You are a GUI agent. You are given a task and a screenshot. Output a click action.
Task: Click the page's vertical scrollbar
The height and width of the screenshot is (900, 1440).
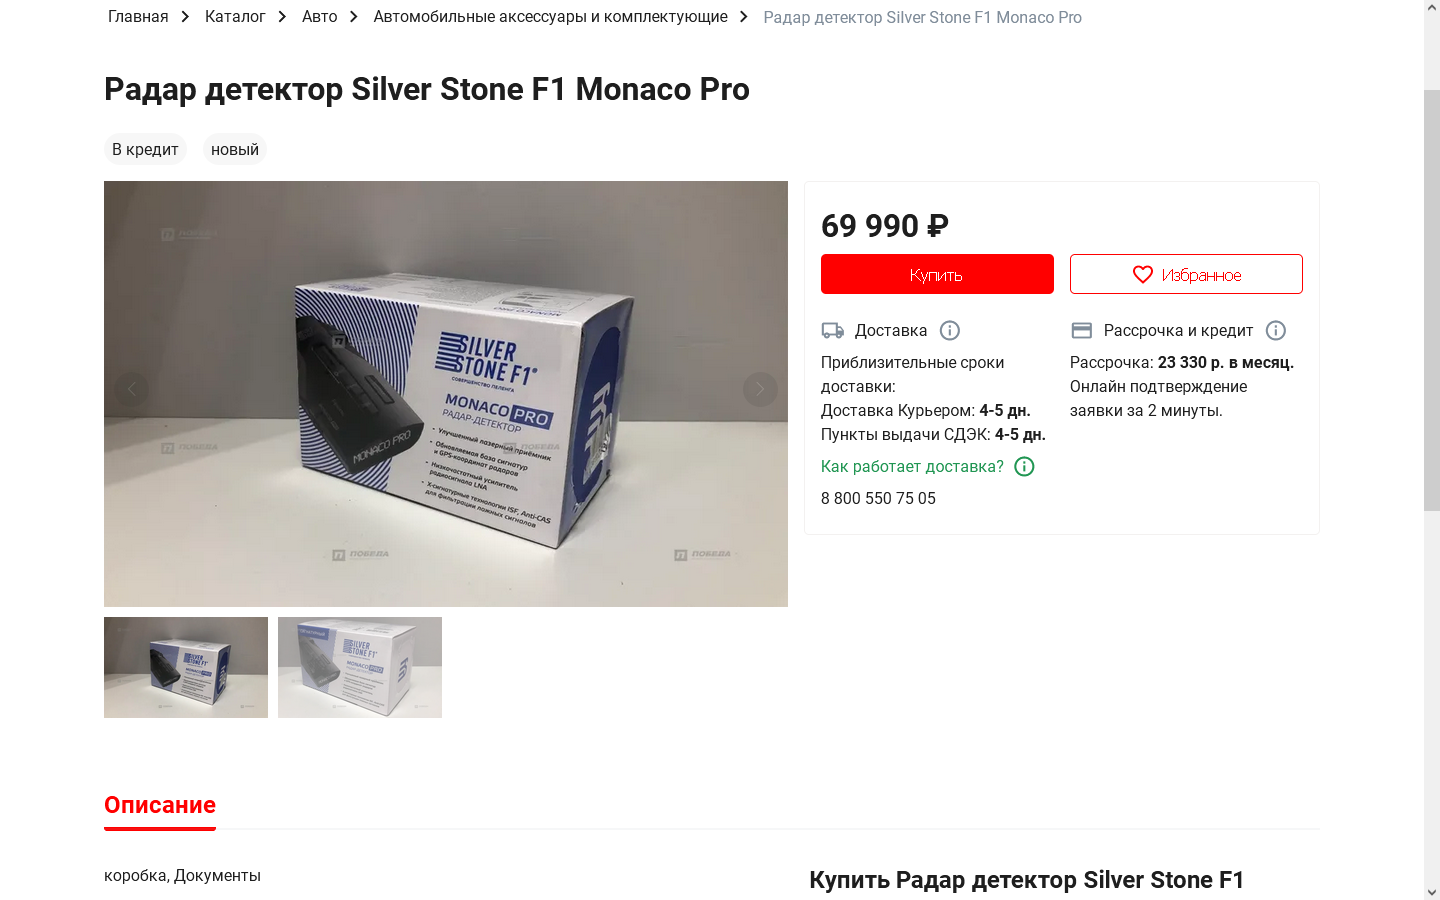[1432, 300]
